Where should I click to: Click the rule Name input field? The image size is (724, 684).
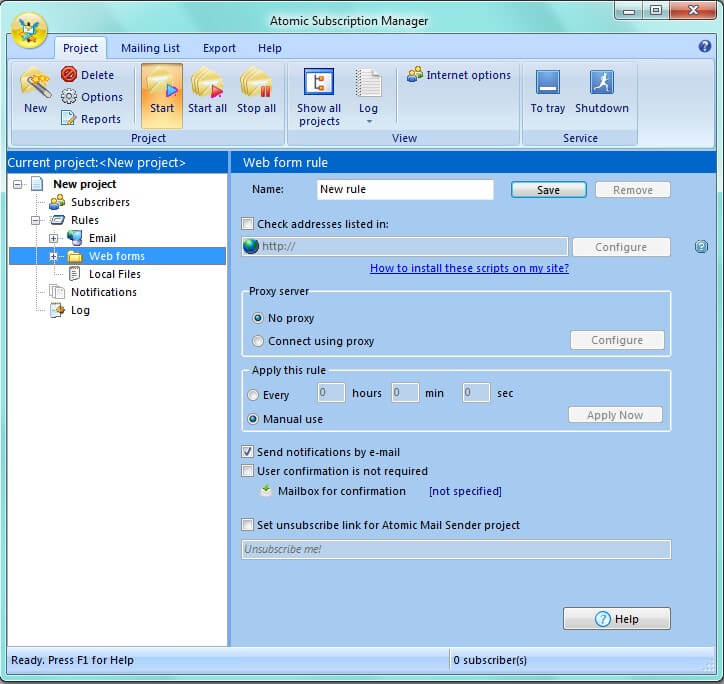[x=405, y=189]
